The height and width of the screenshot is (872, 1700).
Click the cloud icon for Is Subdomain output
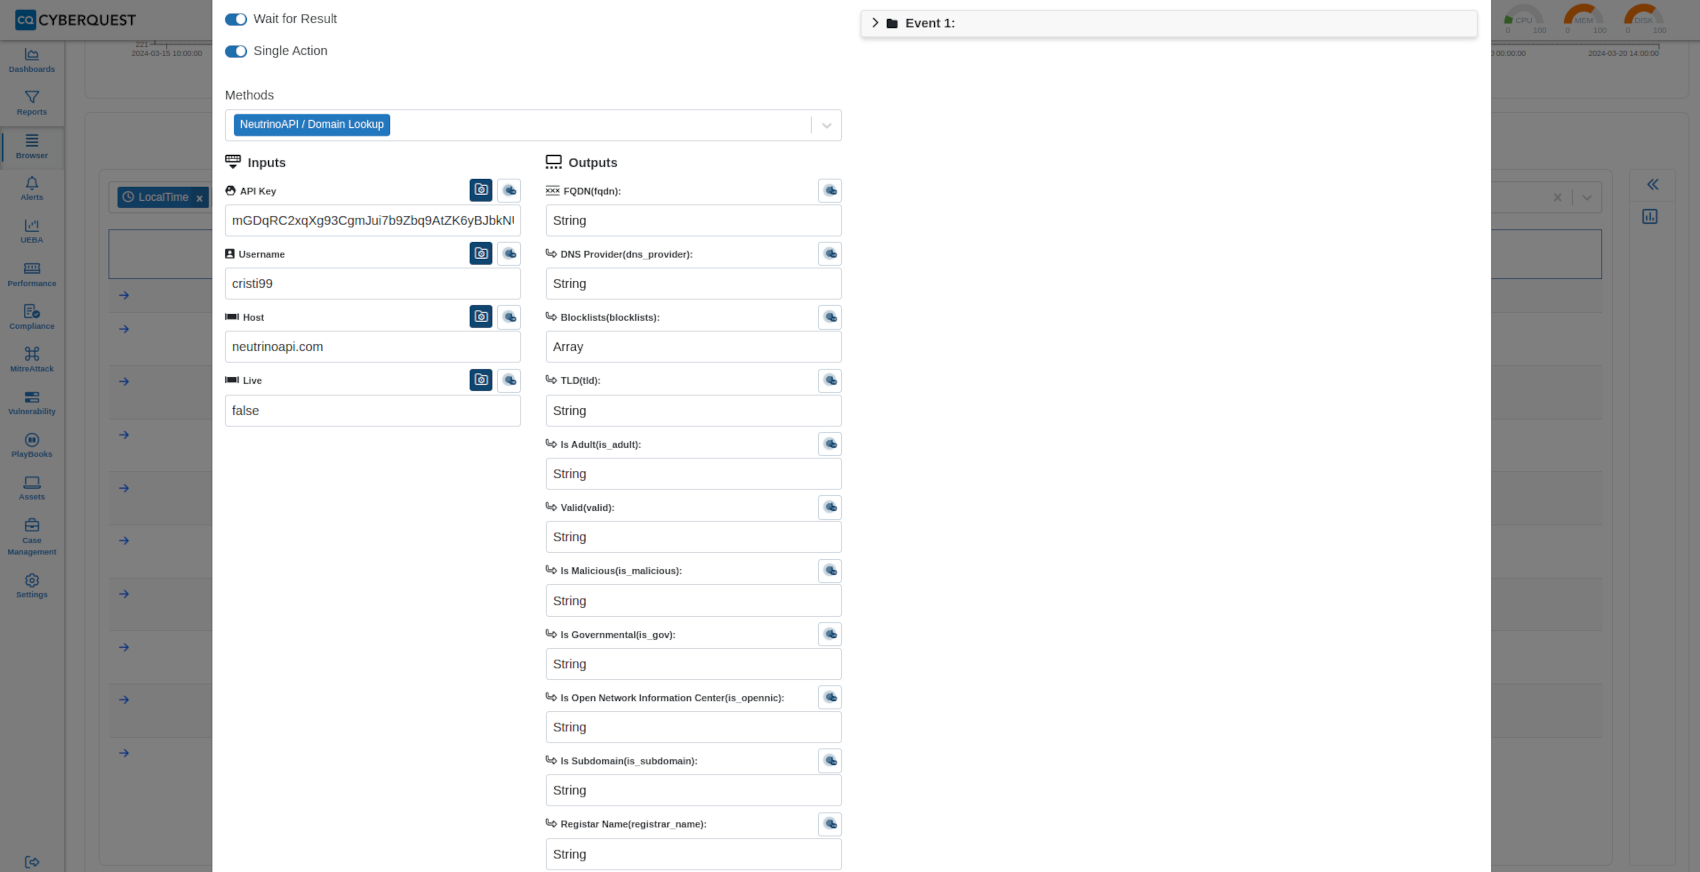830,761
